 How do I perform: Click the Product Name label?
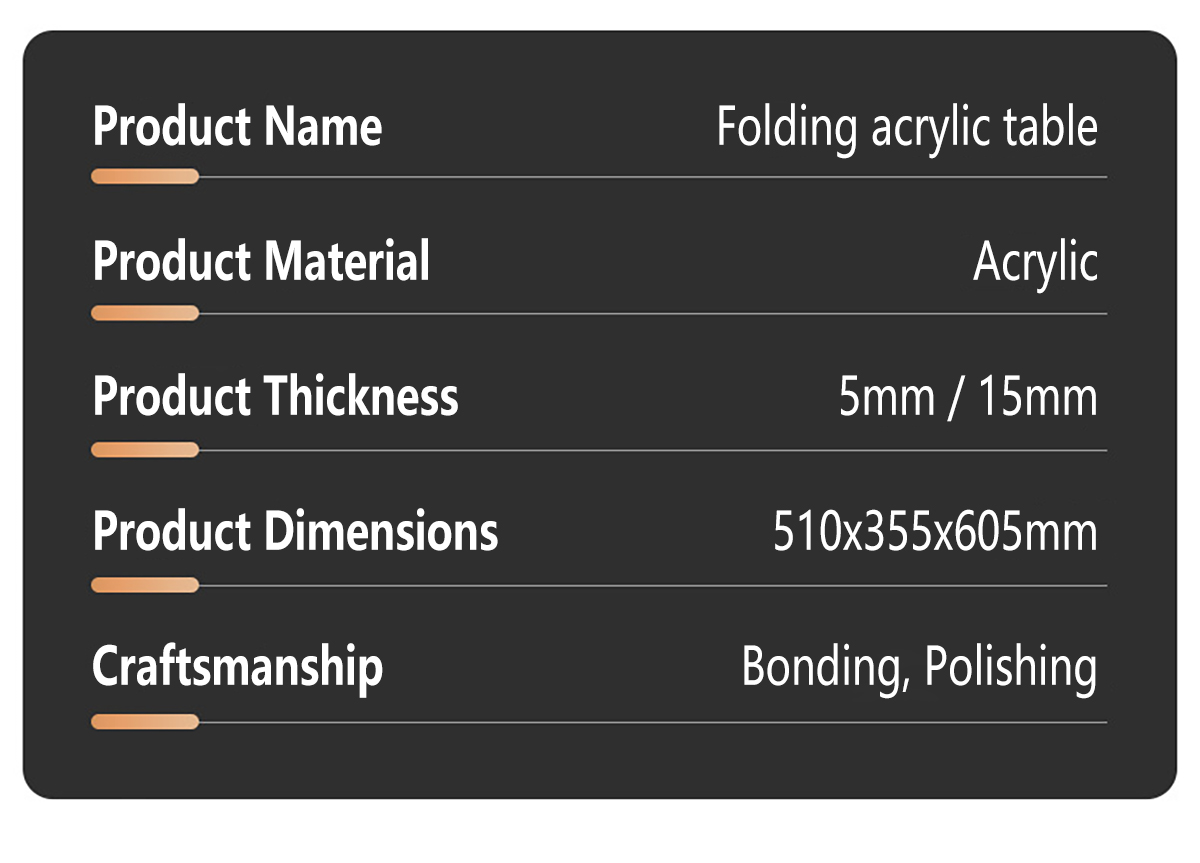tap(237, 127)
